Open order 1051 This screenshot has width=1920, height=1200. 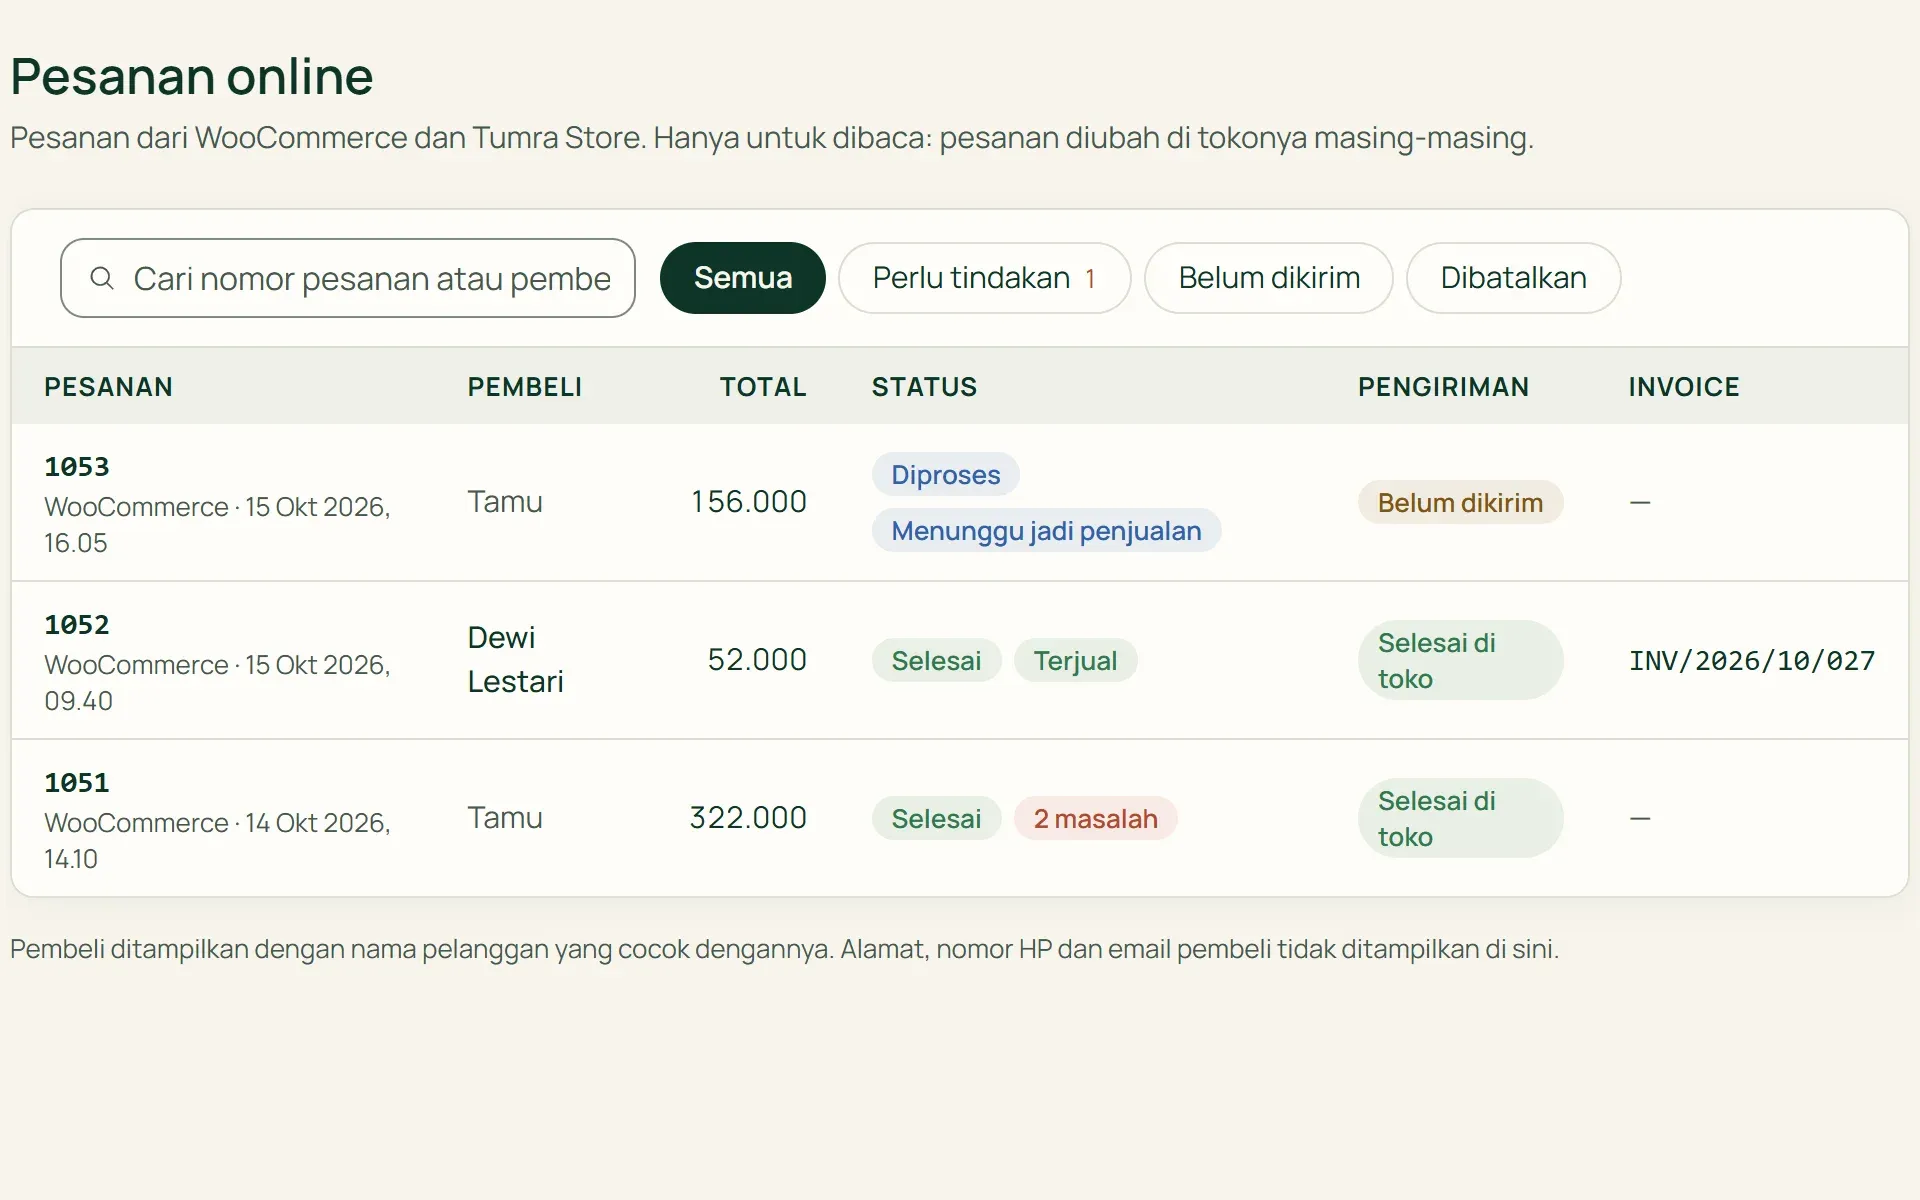point(77,783)
